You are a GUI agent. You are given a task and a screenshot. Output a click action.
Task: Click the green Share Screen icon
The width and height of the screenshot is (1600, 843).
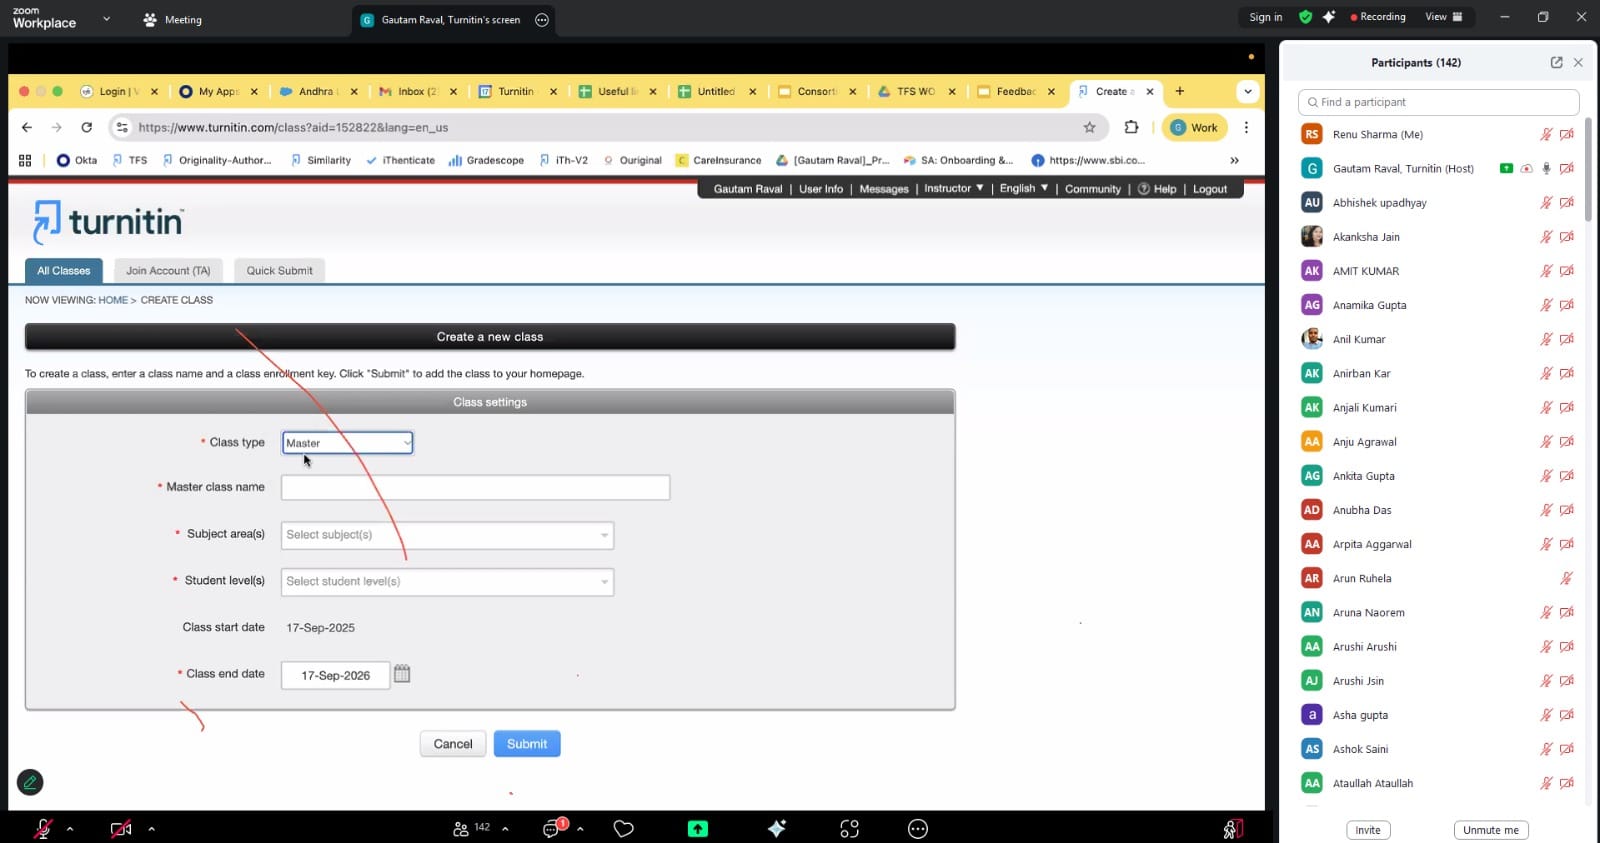coord(698,829)
